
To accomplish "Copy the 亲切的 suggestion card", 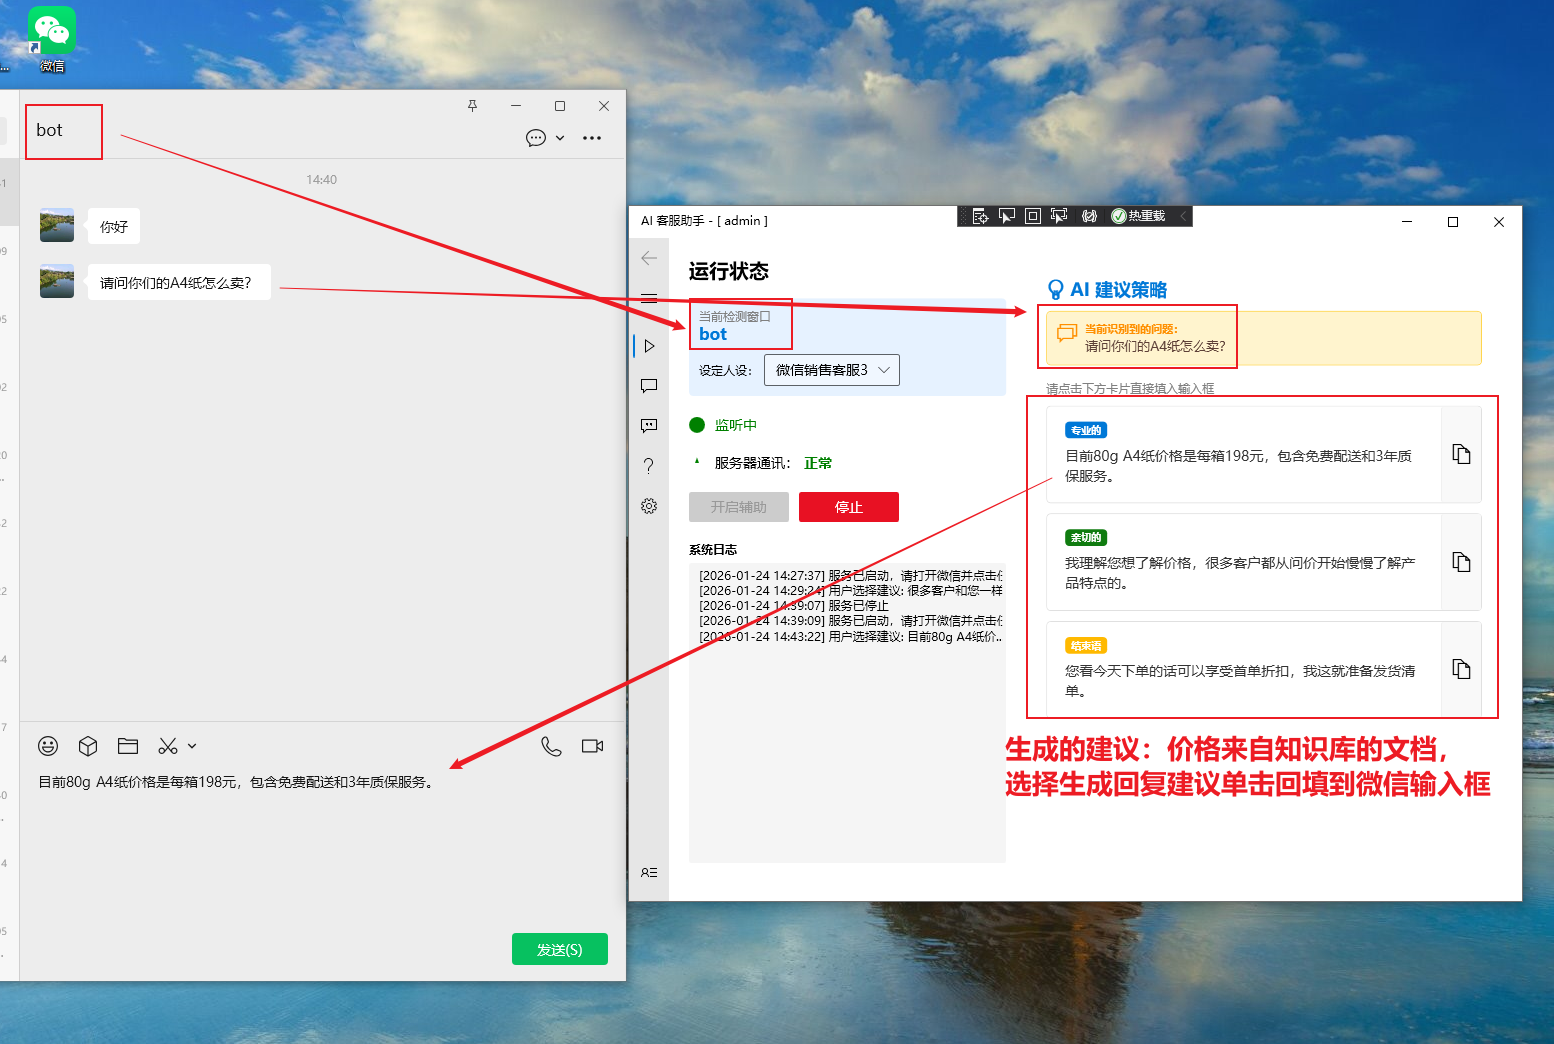I will click(1461, 562).
